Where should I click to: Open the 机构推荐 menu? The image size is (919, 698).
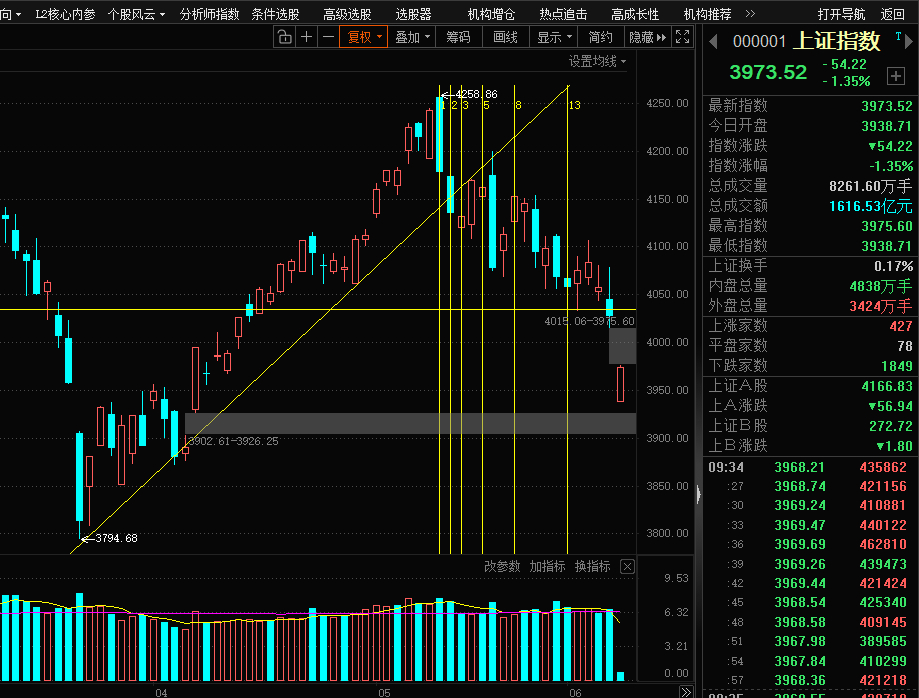click(x=707, y=14)
